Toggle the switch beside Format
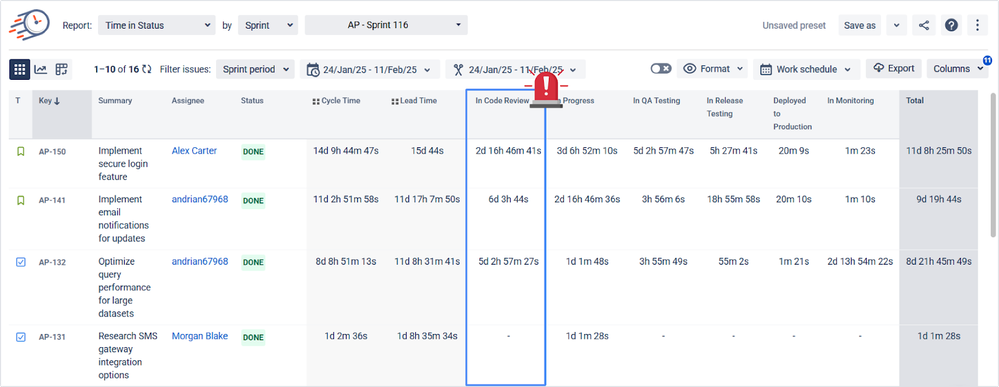 661,69
